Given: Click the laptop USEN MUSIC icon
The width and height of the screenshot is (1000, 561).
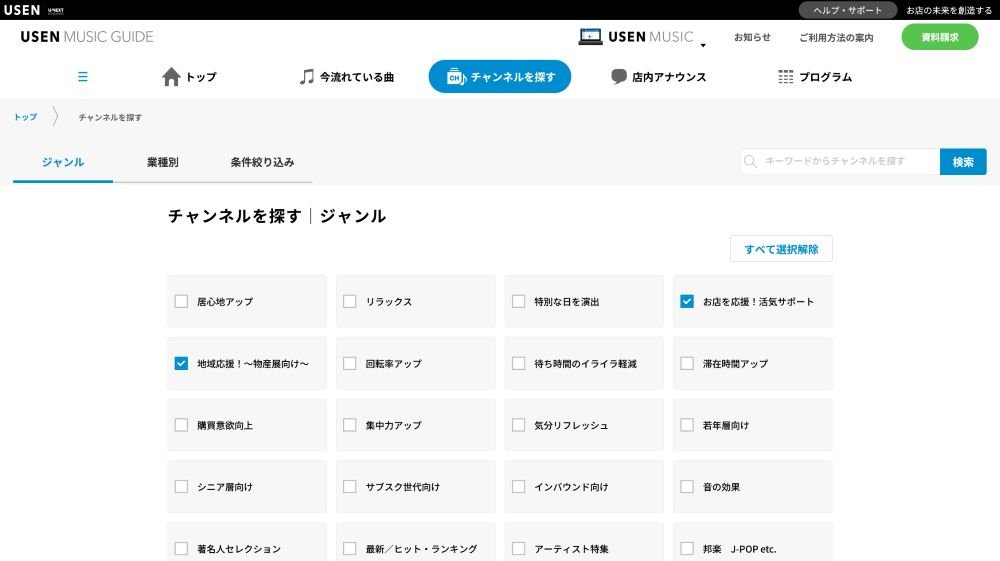Looking at the screenshot, I should pyautogui.click(x=590, y=37).
